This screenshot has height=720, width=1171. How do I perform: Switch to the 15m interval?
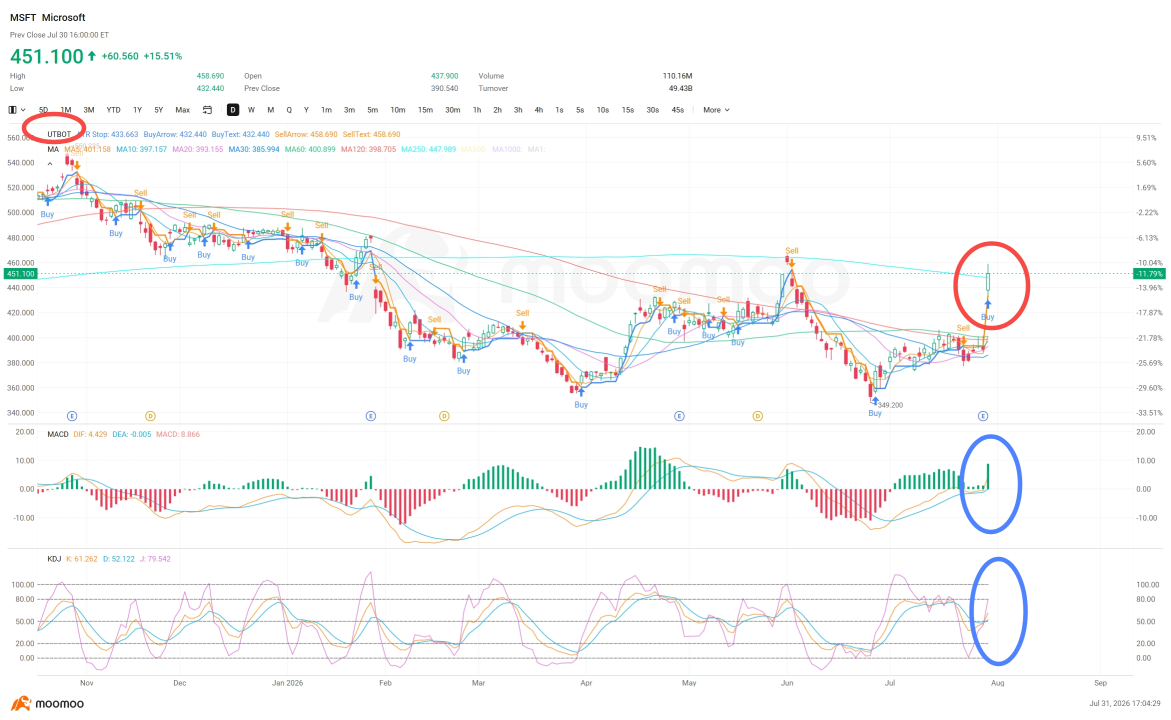click(425, 110)
